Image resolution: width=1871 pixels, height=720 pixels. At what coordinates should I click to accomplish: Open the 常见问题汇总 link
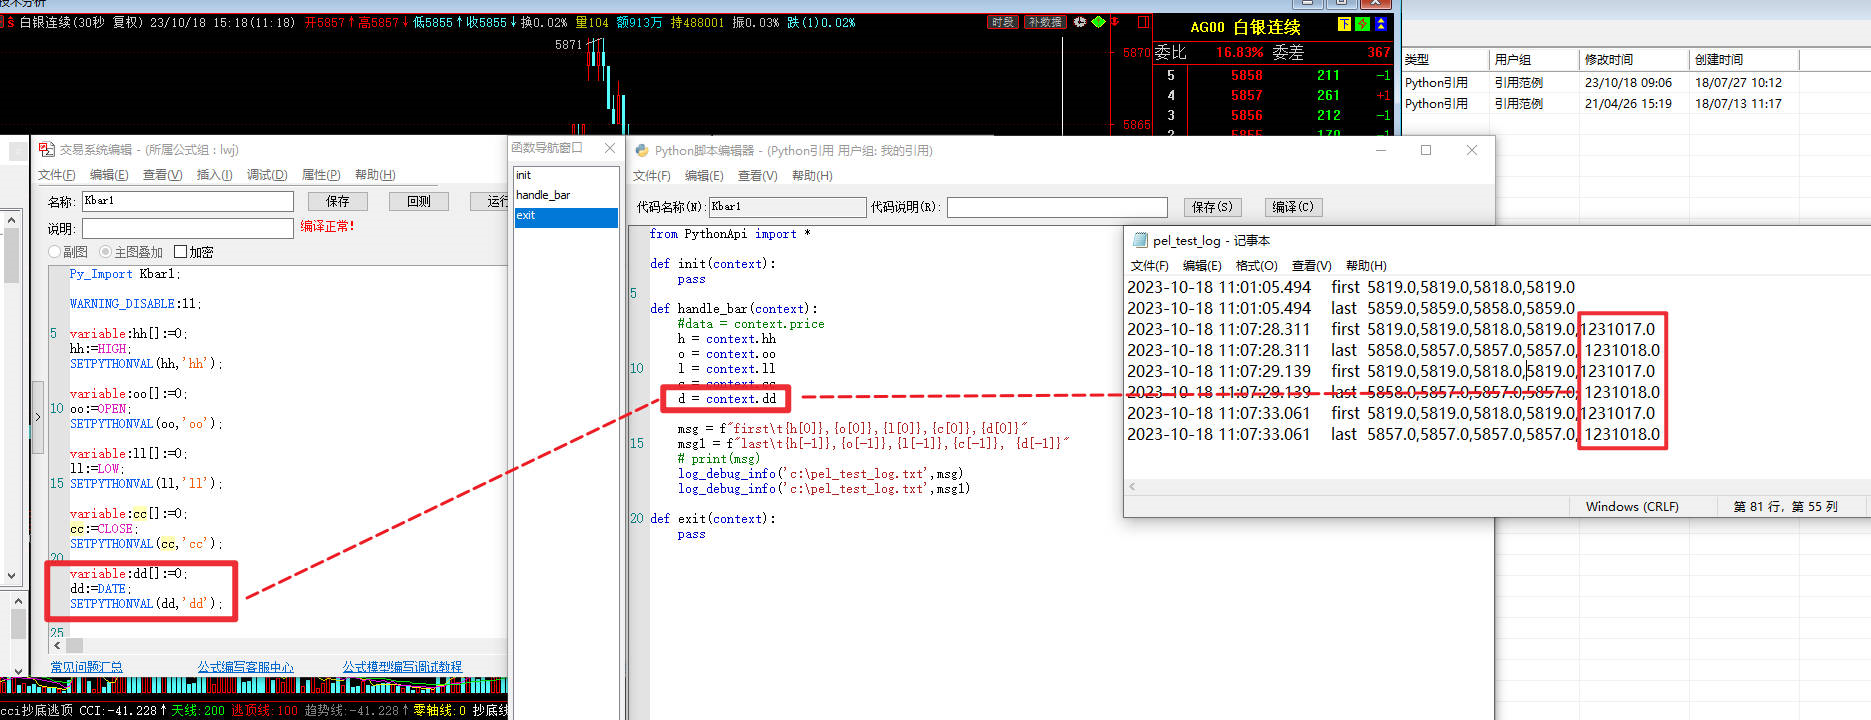(x=87, y=667)
